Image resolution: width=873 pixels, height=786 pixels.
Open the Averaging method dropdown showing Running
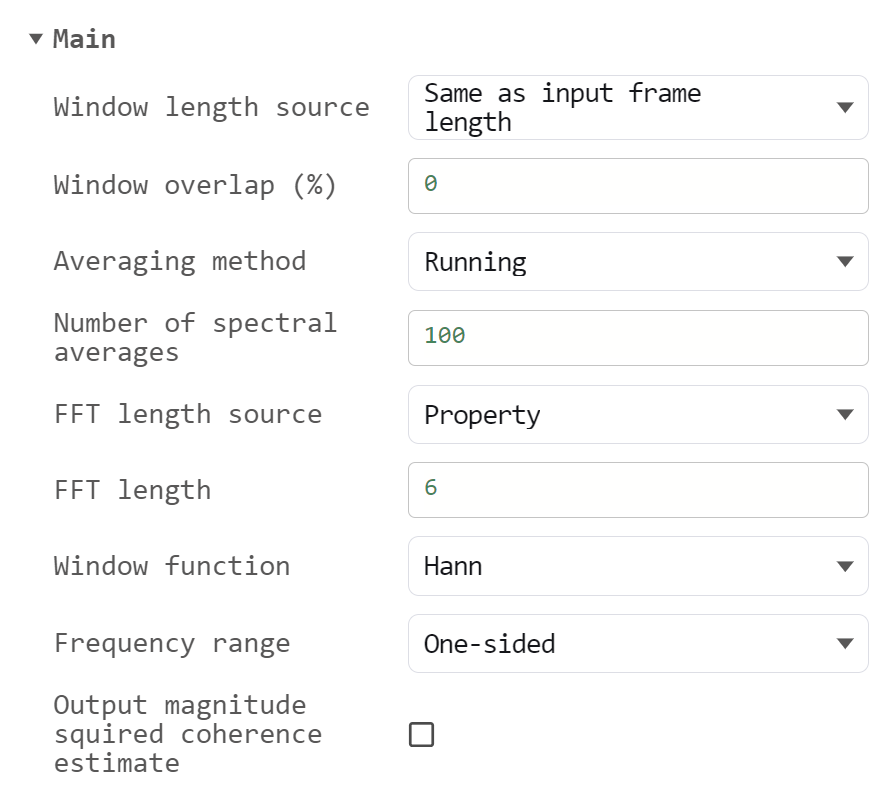click(x=638, y=262)
